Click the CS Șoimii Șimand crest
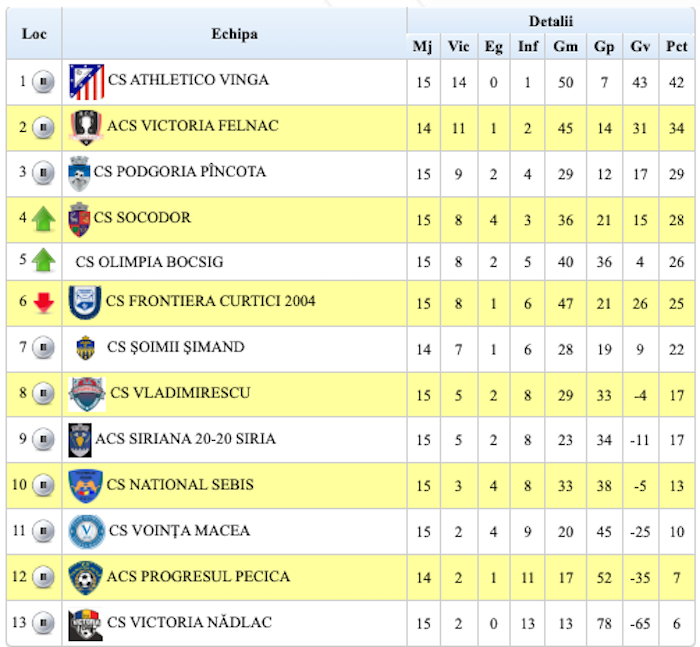The image size is (700, 647). (85, 348)
